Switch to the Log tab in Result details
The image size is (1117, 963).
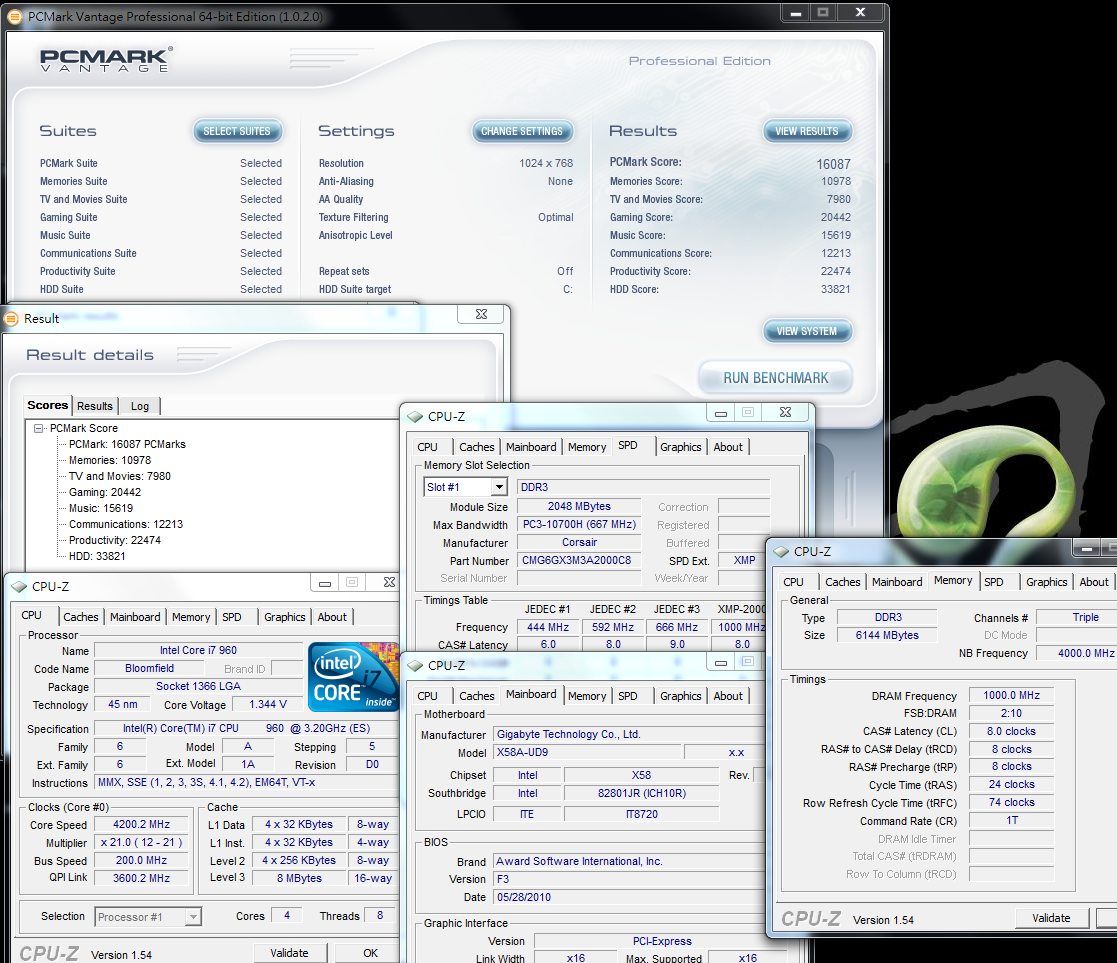140,406
